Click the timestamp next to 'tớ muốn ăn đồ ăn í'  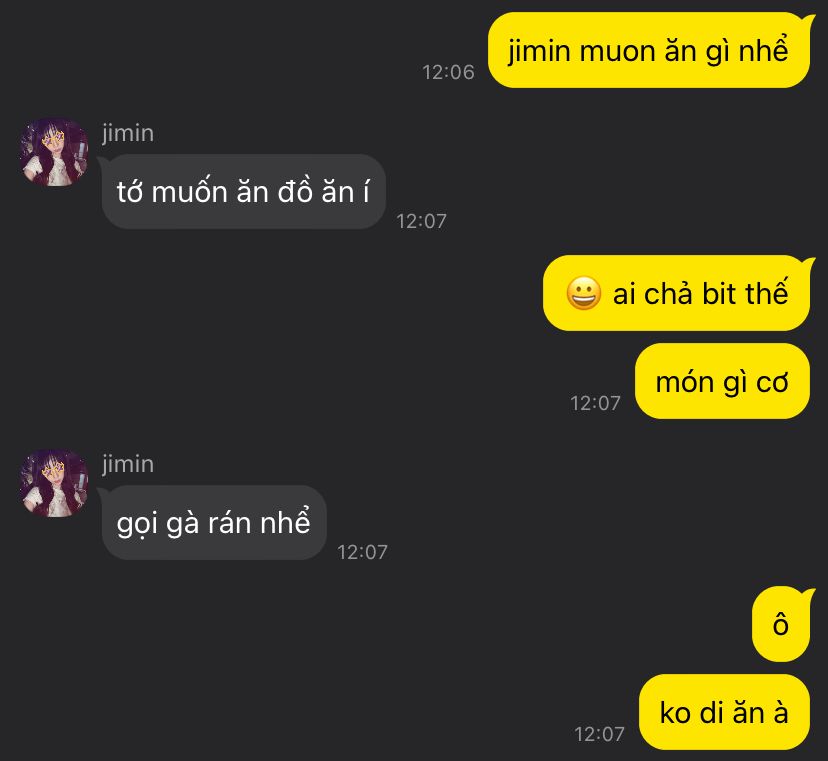(421, 221)
